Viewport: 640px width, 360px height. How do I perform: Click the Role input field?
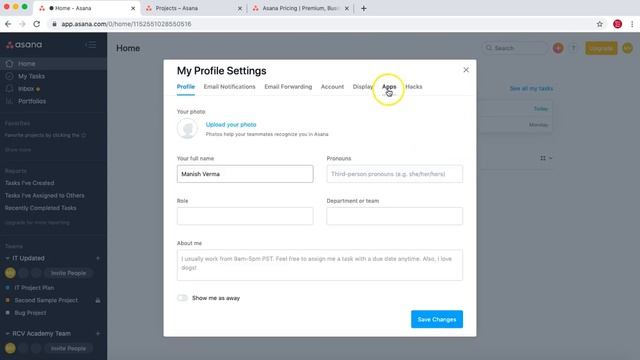pos(245,216)
